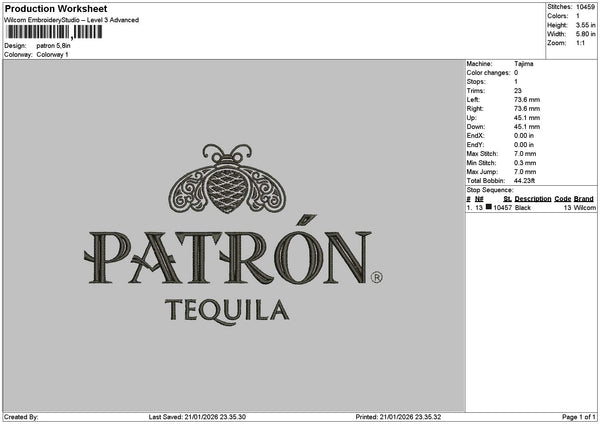Click the Right value 73.6 mm

tap(527, 109)
